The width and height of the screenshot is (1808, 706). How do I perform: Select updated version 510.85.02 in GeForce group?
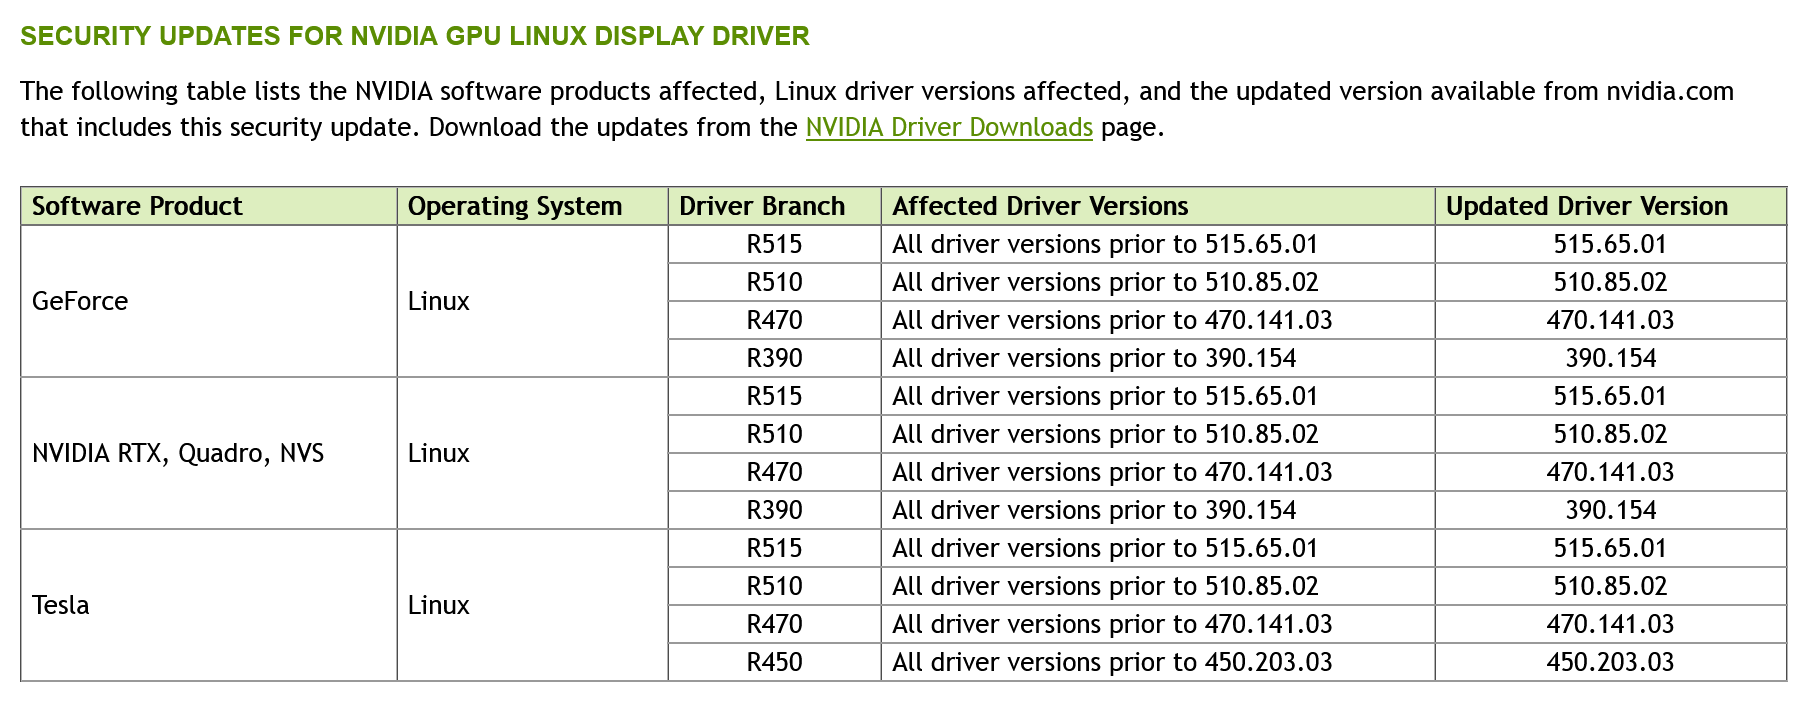1611,282
